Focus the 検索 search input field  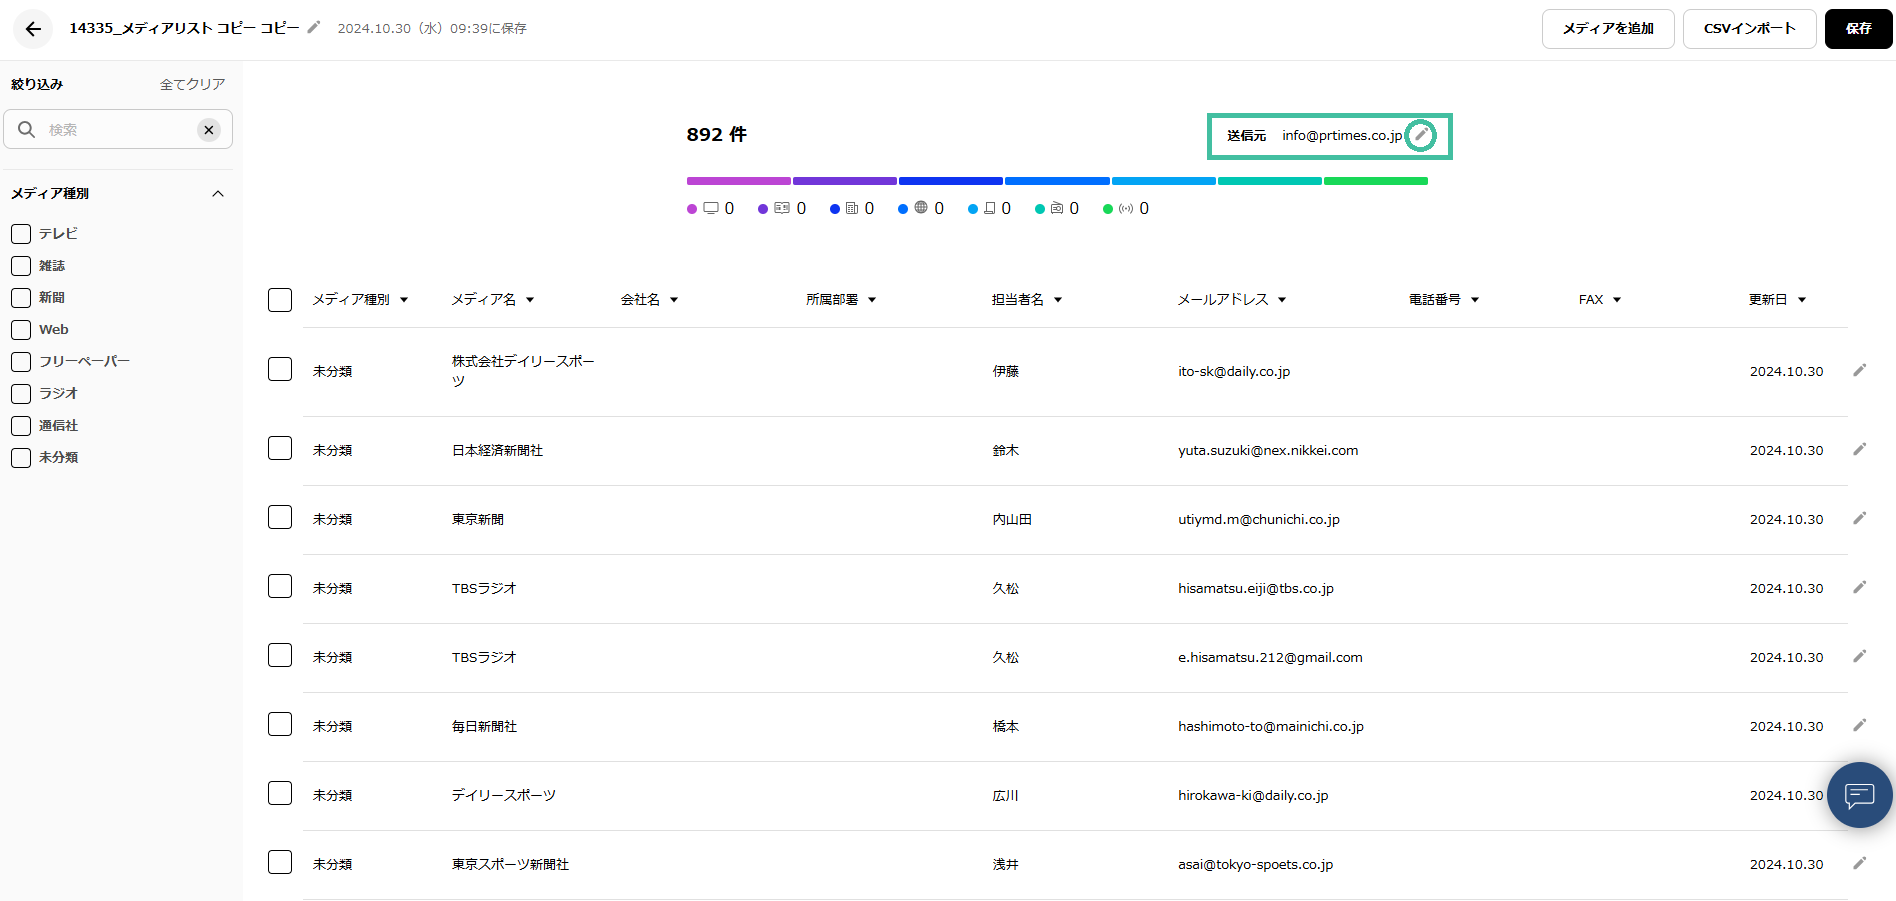(x=115, y=130)
